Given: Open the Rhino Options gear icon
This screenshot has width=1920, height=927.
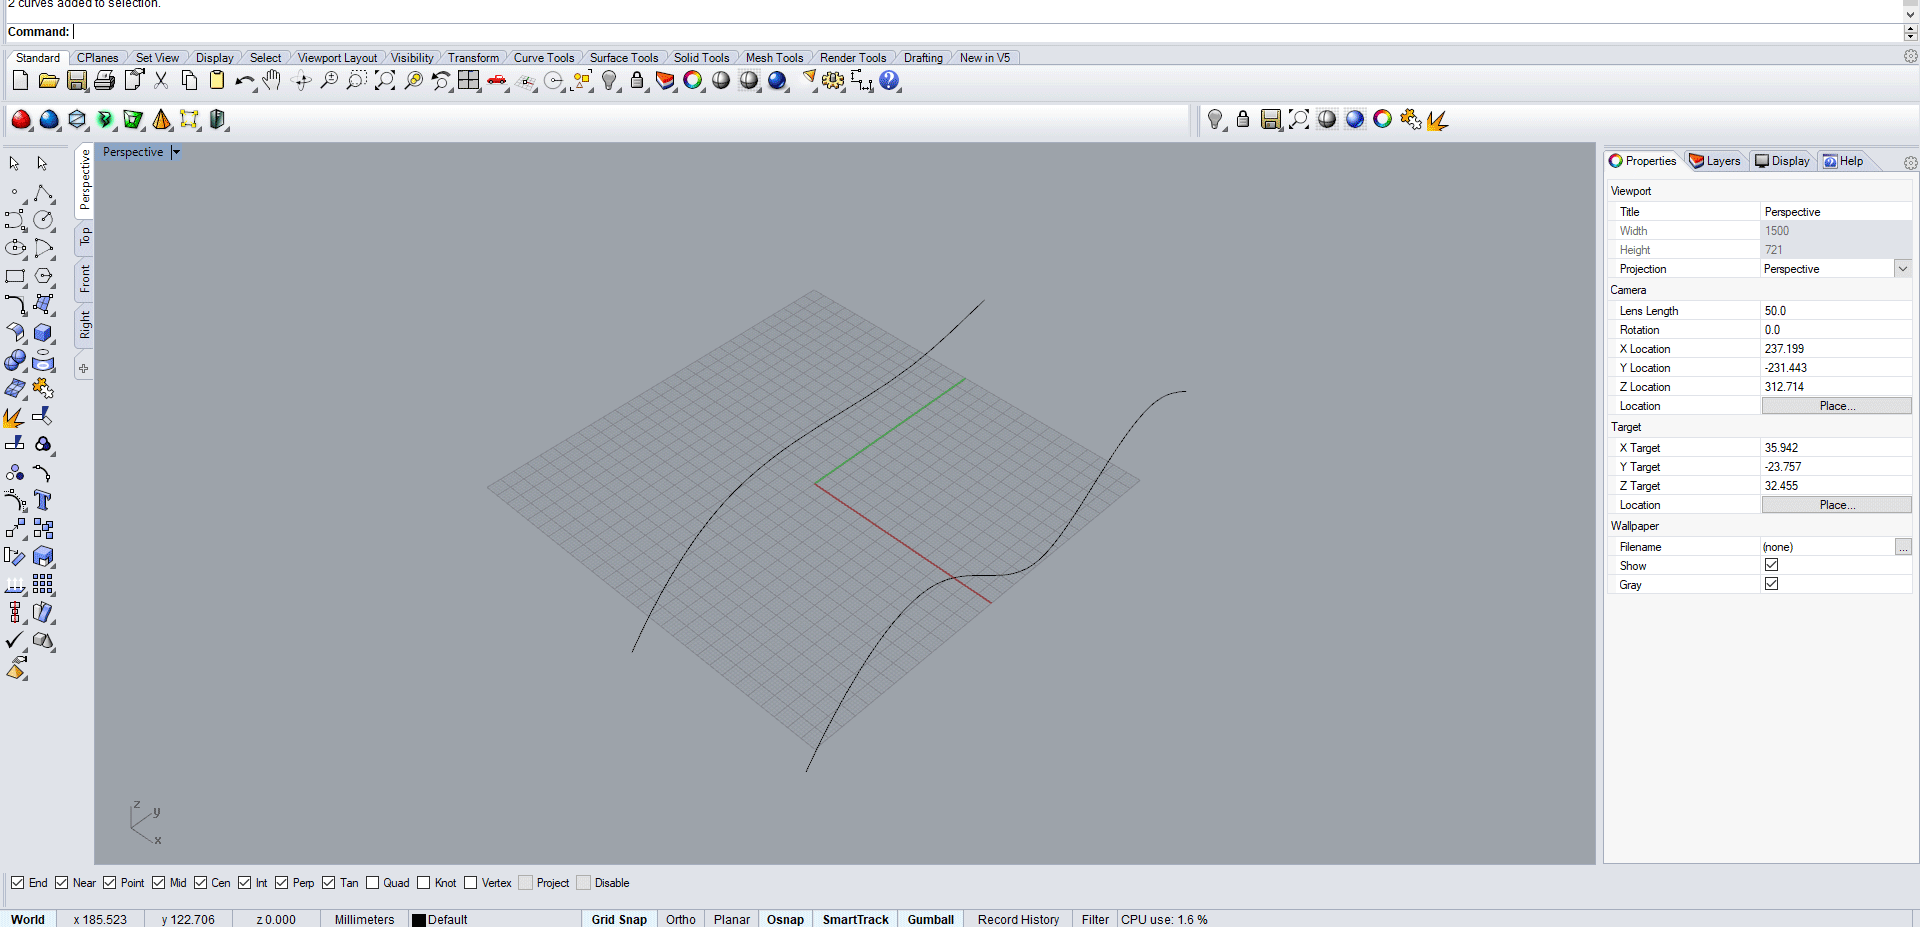Looking at the screenshot, I should point(835,81).
